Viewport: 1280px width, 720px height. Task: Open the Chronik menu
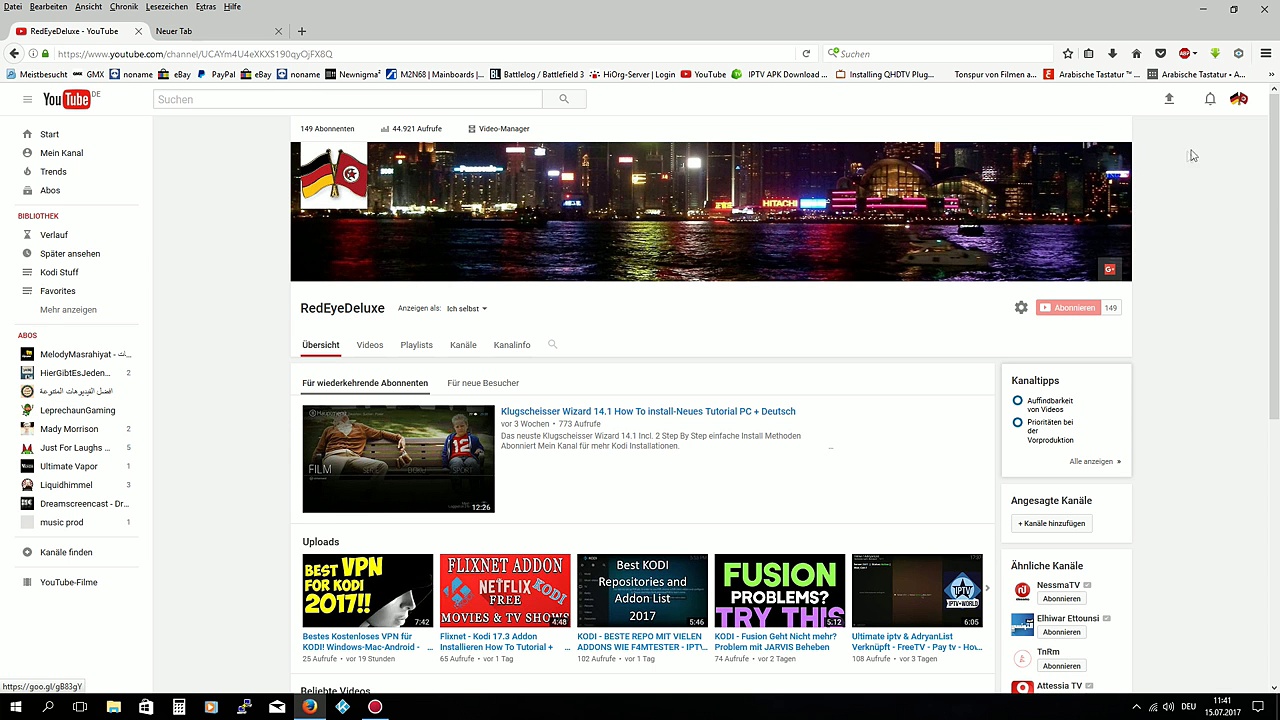pos(124,7)
